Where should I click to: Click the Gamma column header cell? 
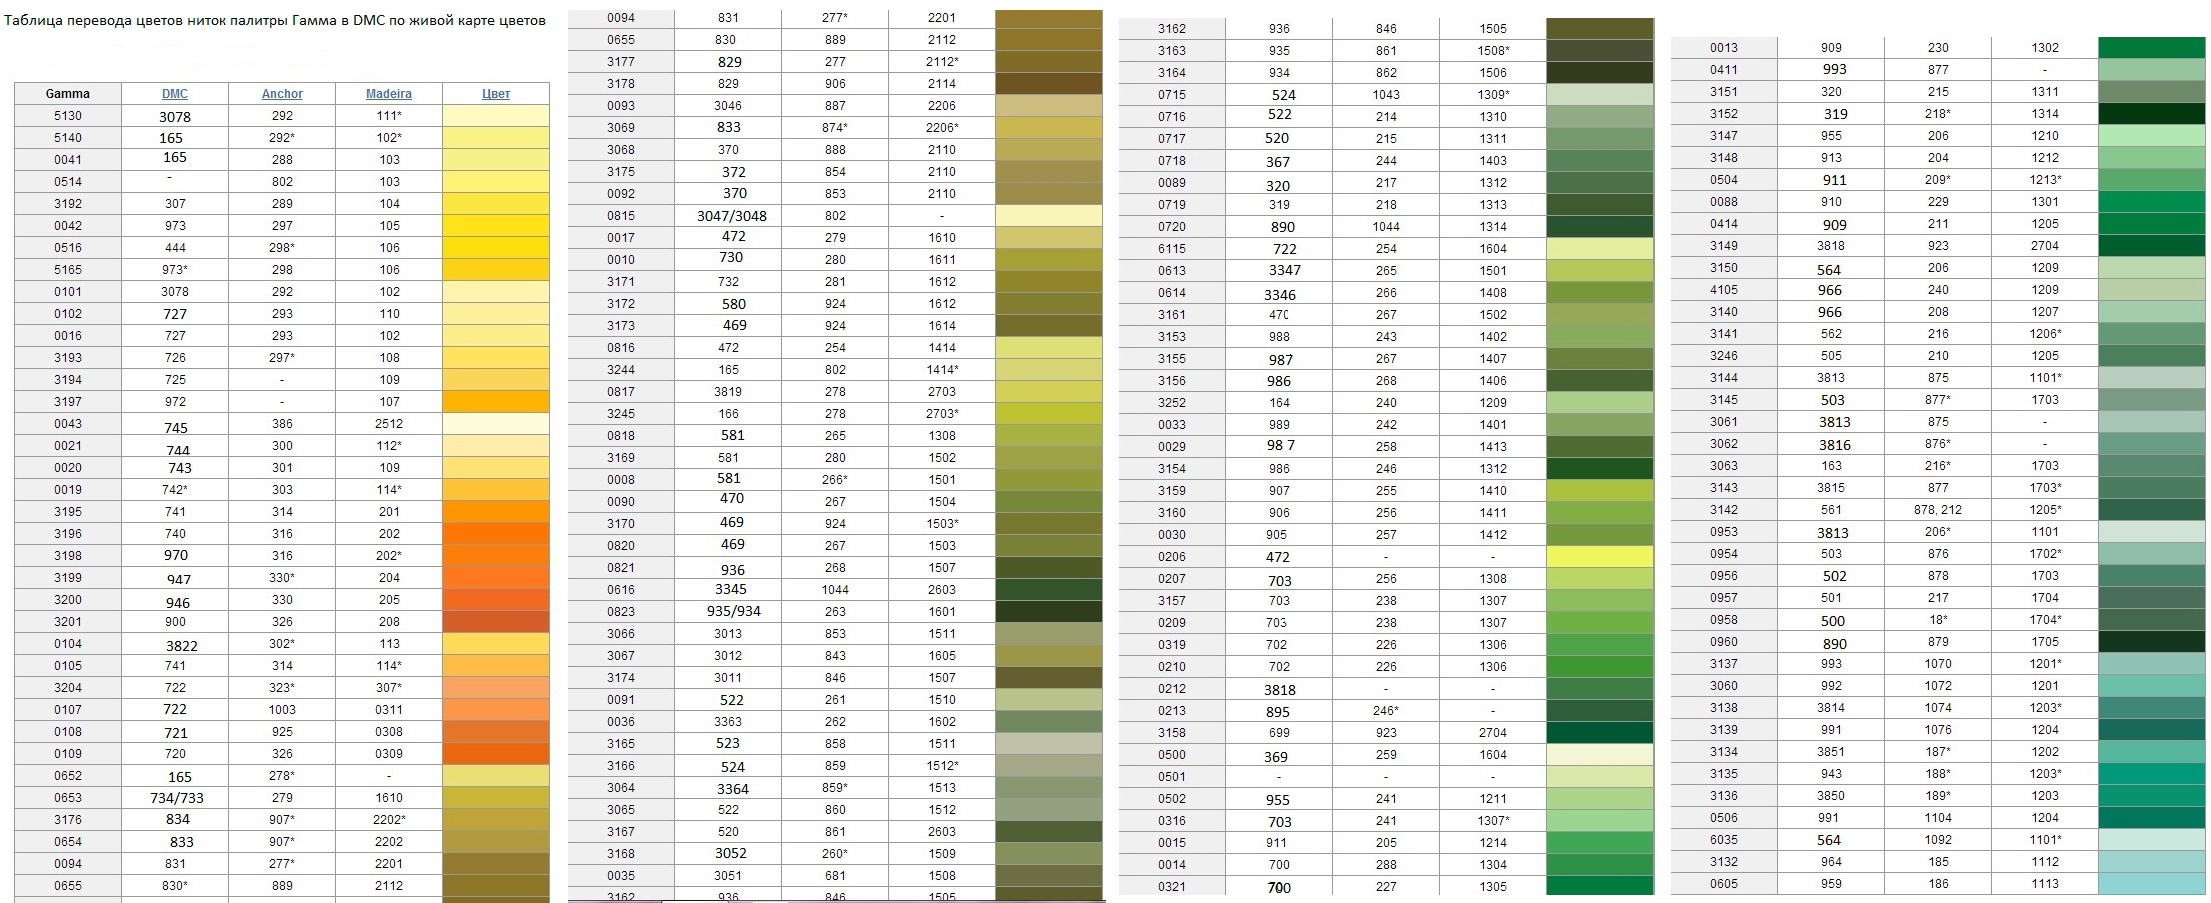pyautogui.click(x=68, y=94)
